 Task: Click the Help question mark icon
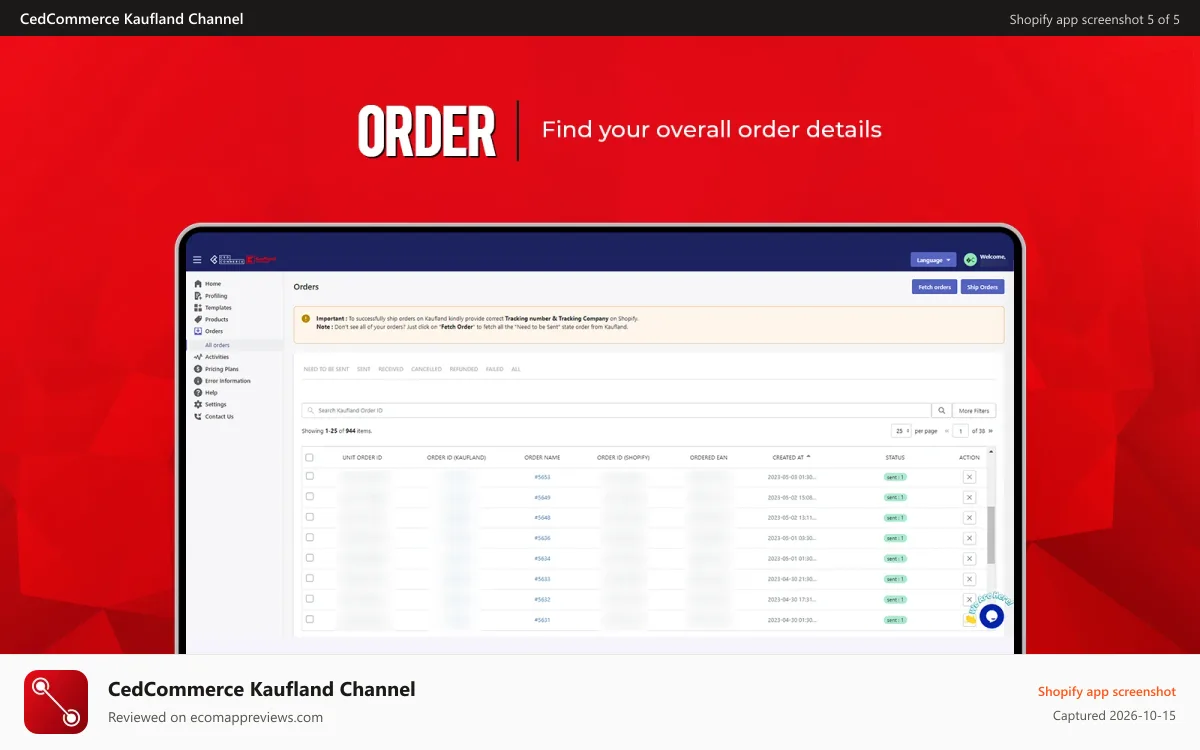point(198,393)
